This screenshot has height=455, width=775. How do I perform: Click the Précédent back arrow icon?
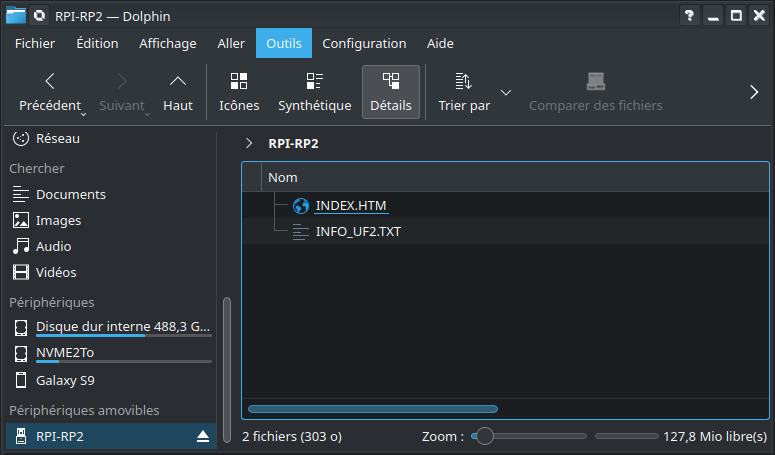[x=50, y=82]
